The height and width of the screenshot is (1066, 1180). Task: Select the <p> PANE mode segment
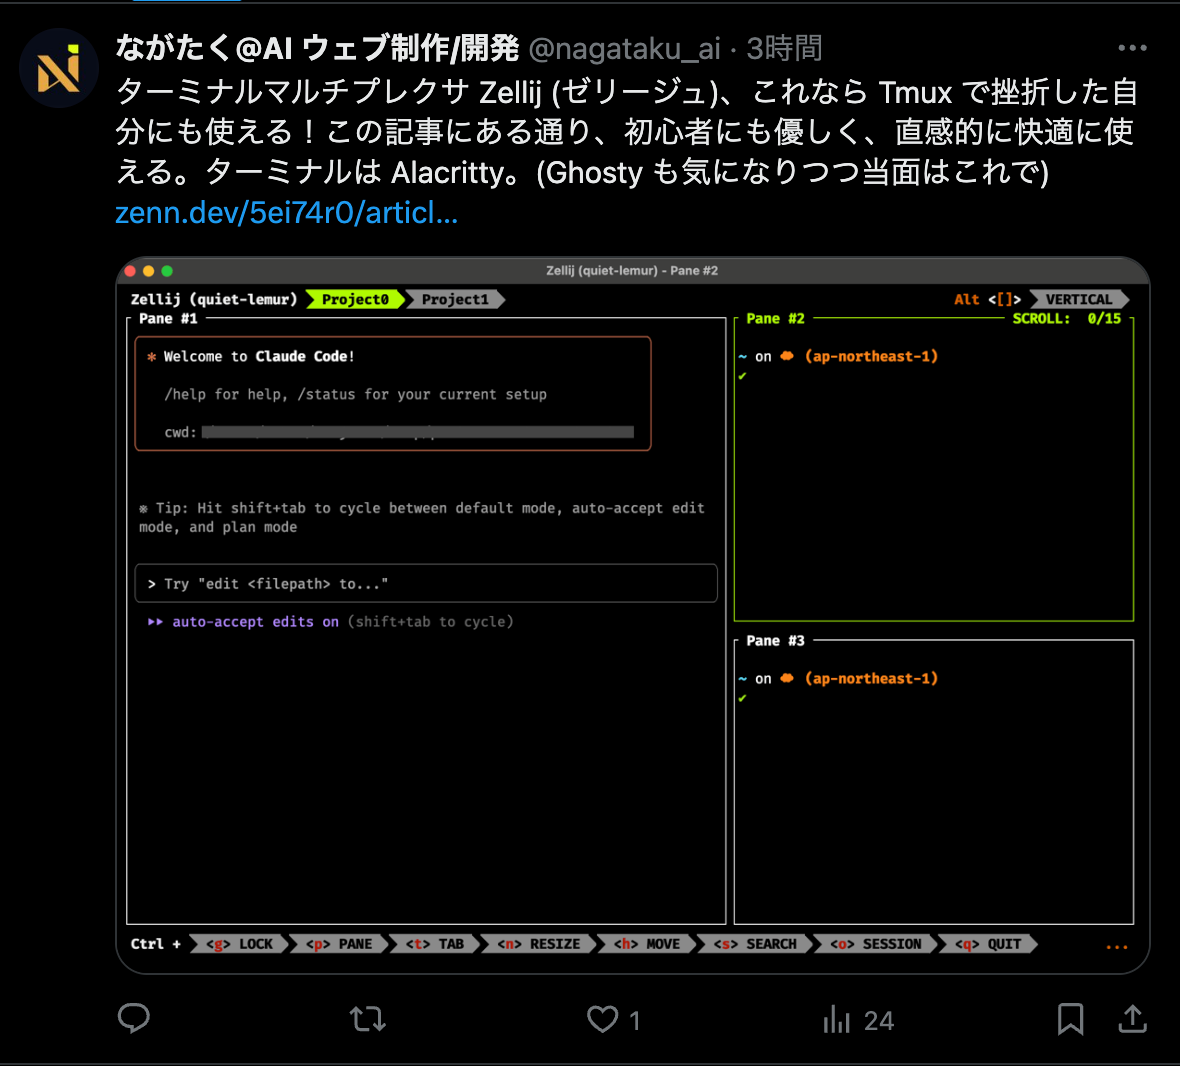tap(339, 944)
